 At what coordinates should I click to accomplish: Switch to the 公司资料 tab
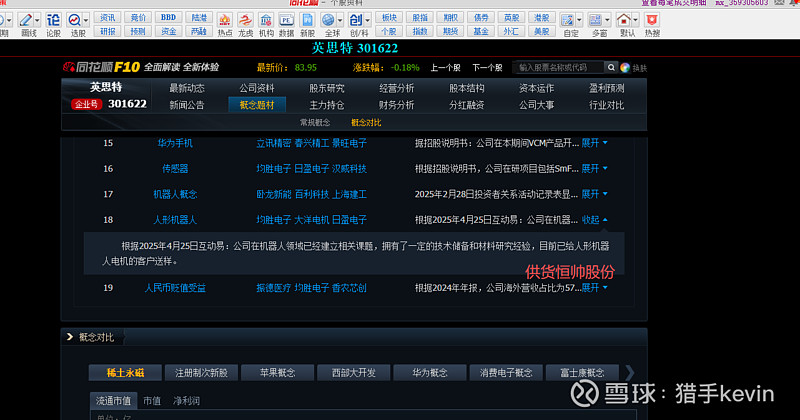pyautogui.click(x=257, y=88)
